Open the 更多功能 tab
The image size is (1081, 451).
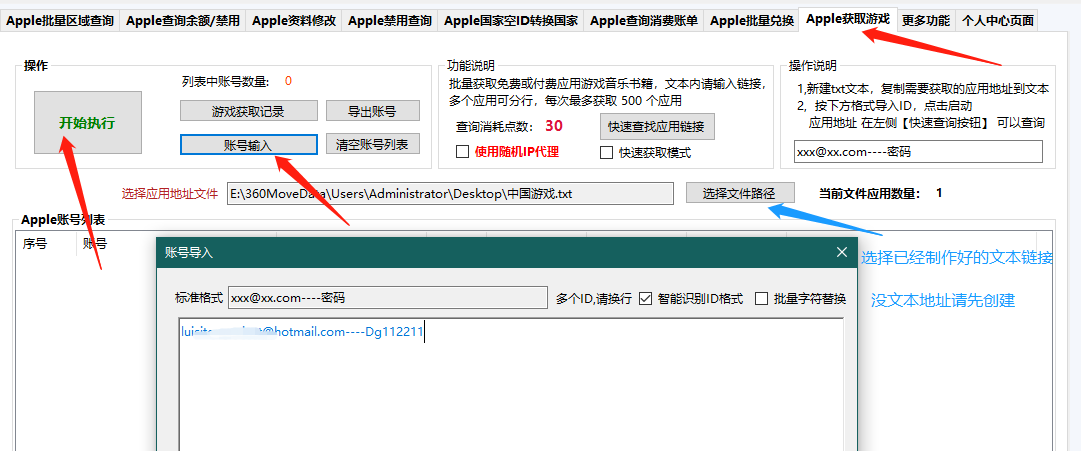(926, 21)
